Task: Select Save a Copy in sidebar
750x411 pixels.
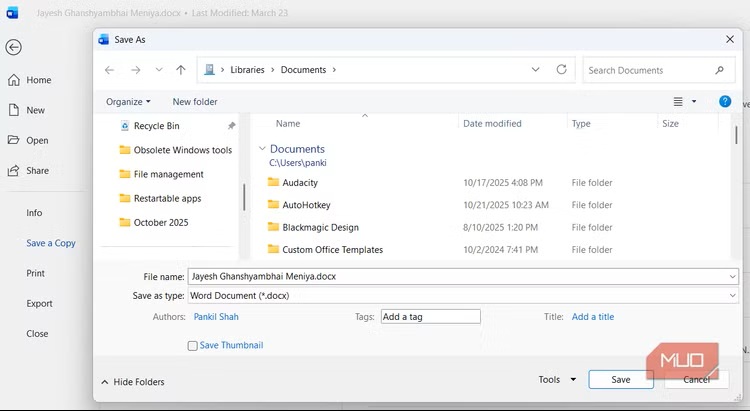Action: (51, 243)
